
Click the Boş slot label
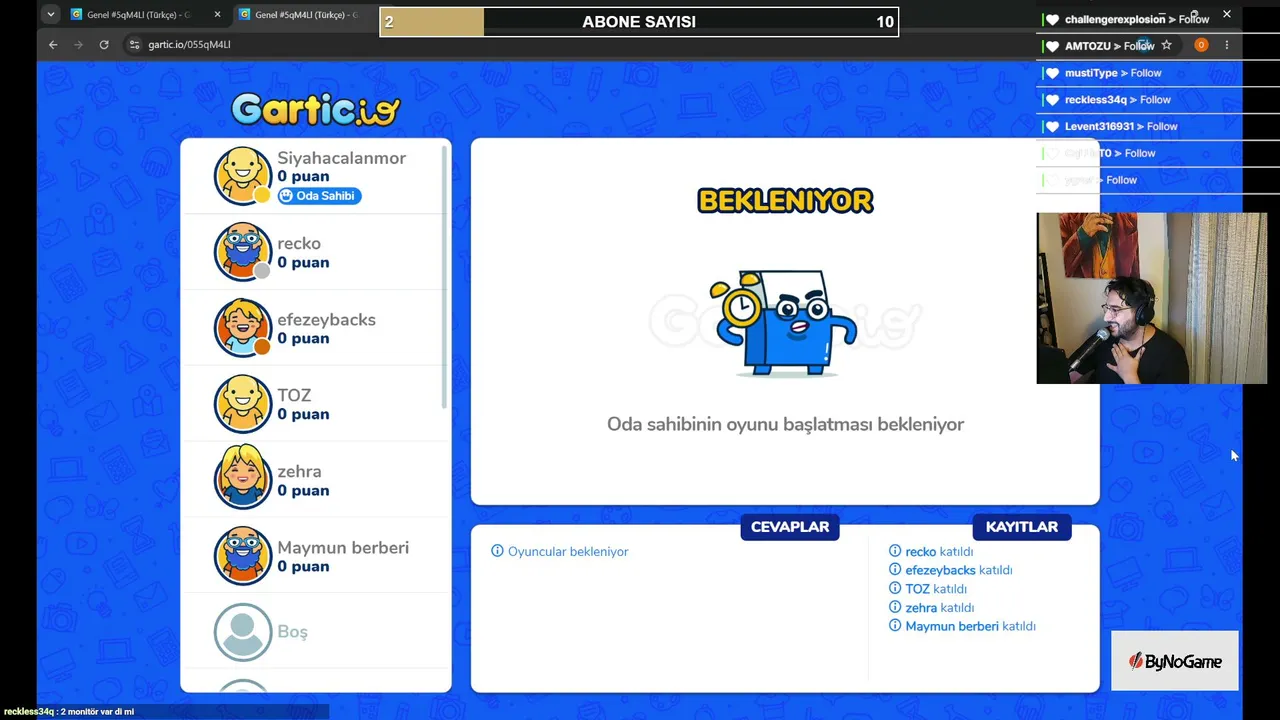pyautogui.click(x=292, y=632)
